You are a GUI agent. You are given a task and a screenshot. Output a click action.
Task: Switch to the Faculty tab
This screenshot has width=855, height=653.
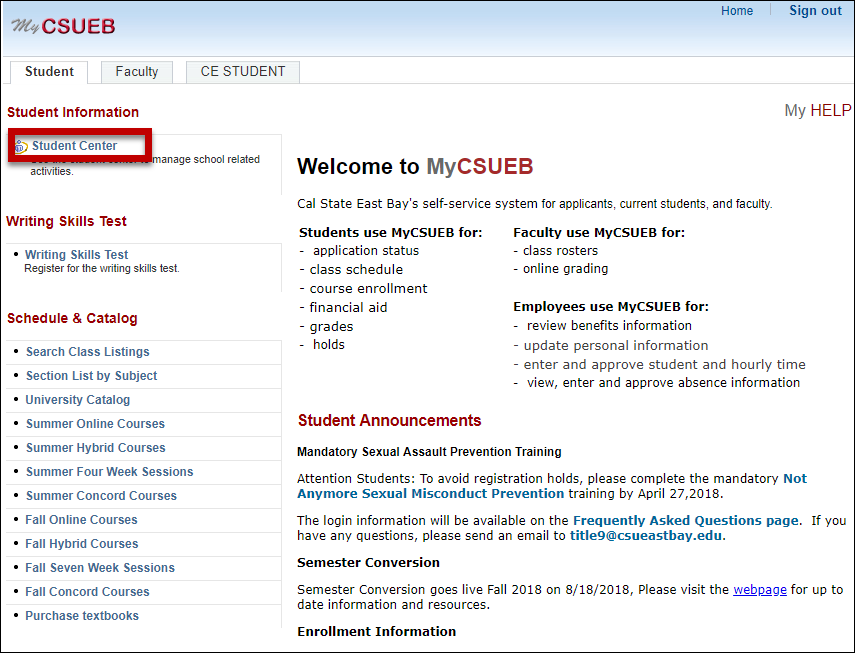pos(137,71)
